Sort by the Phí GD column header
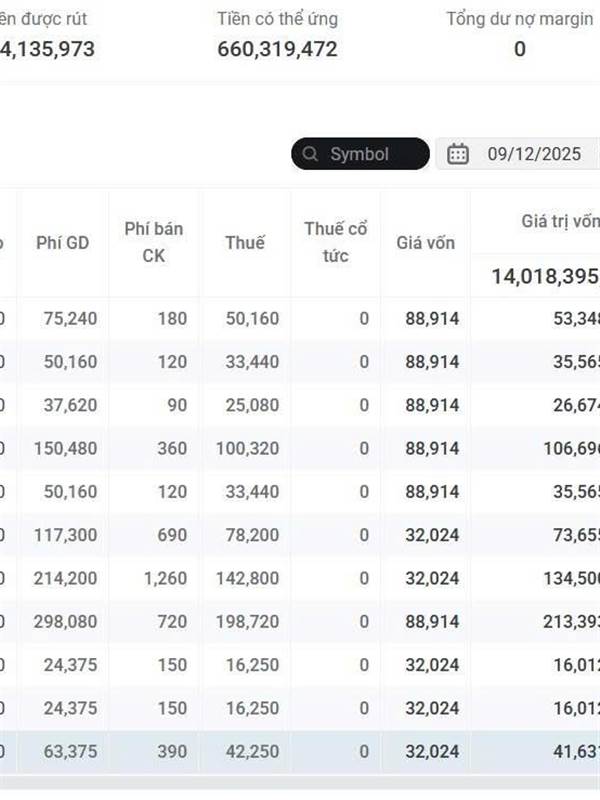The image size is (600, 800). coord(62,242)
